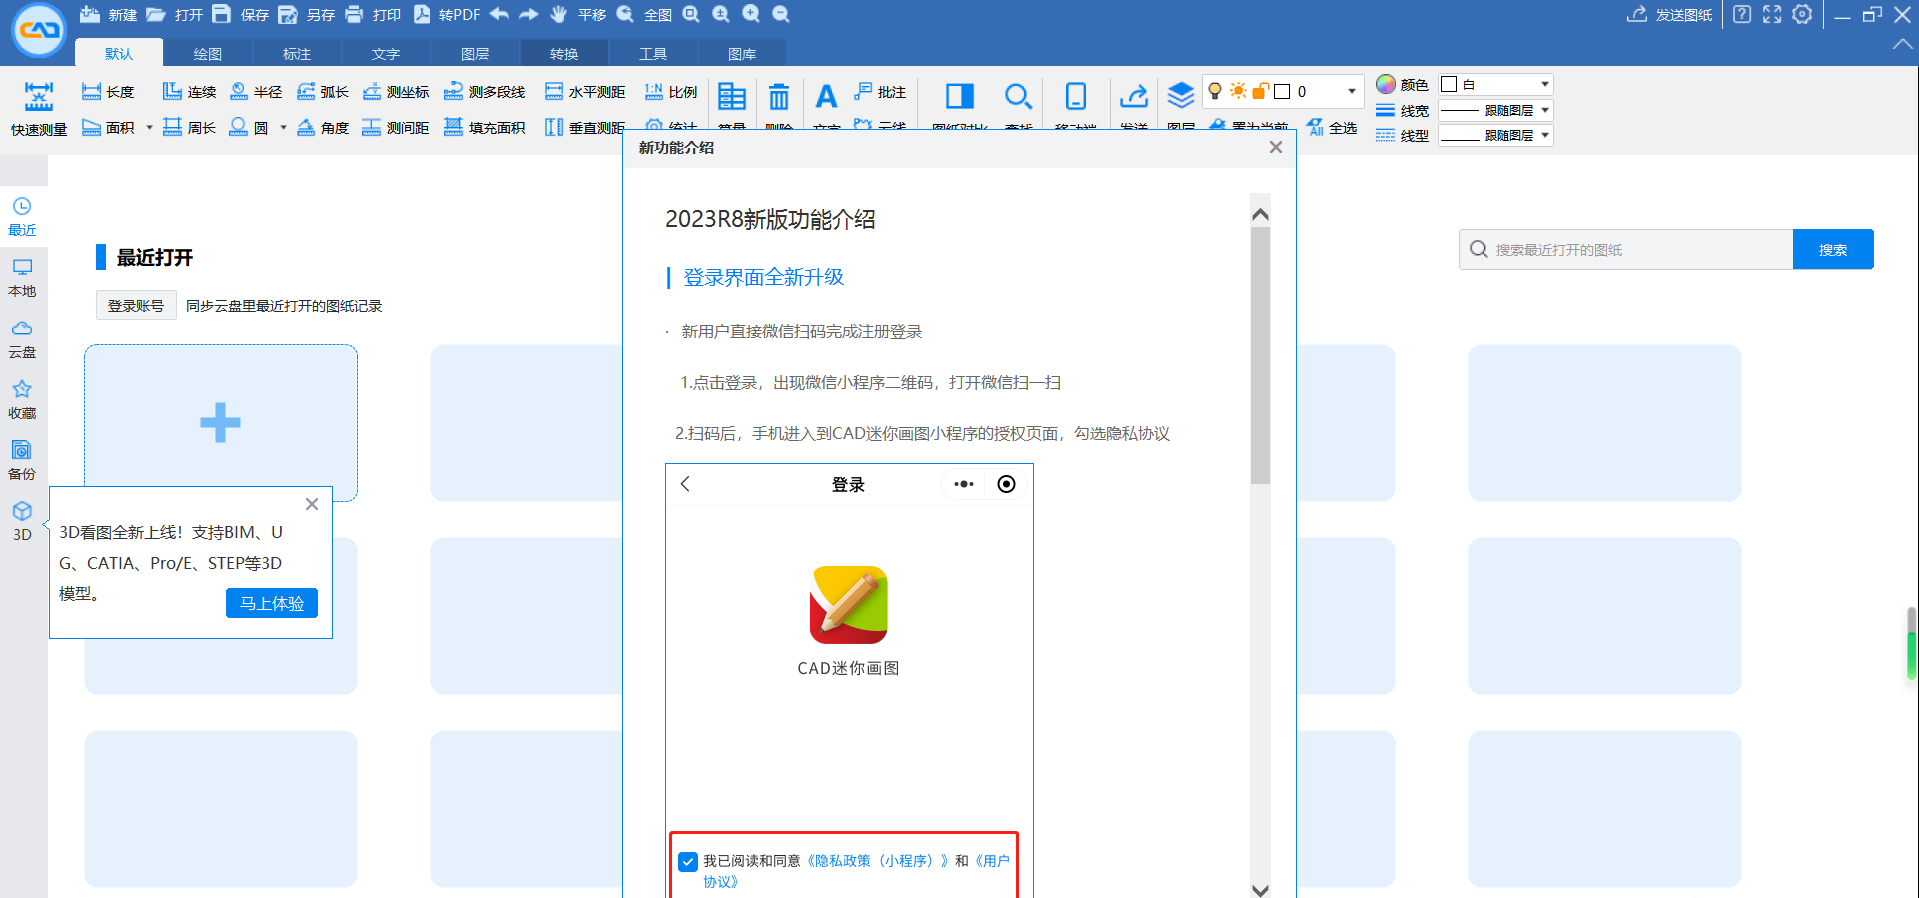Toggle the orange layer lock icon

1260,91
